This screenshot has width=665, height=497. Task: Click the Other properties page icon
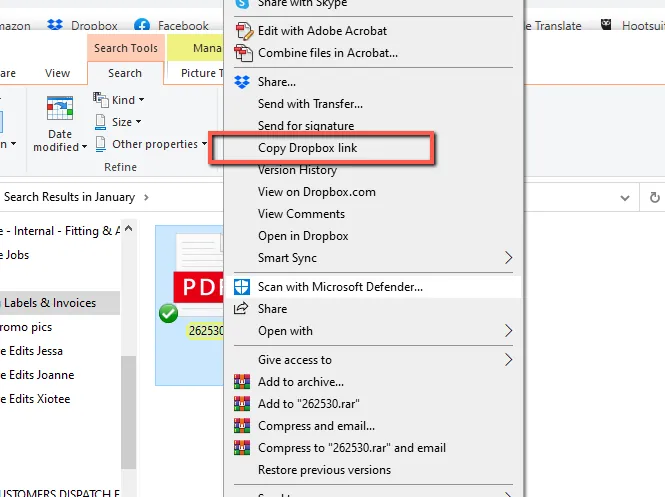(101, 144)
